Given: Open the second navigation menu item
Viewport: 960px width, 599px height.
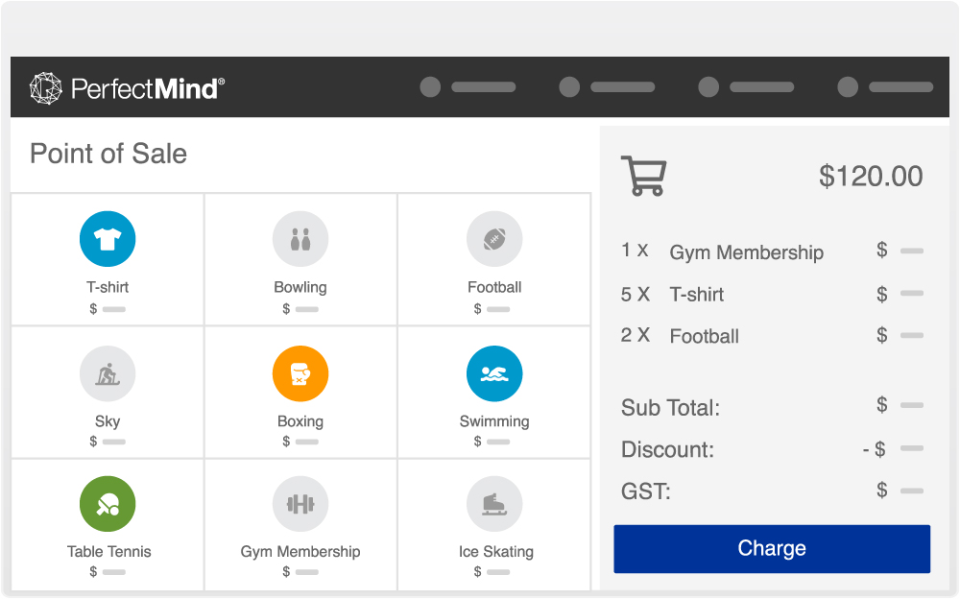Looking at the screenshot, I should pyautogui.click(x=607, y=87).
